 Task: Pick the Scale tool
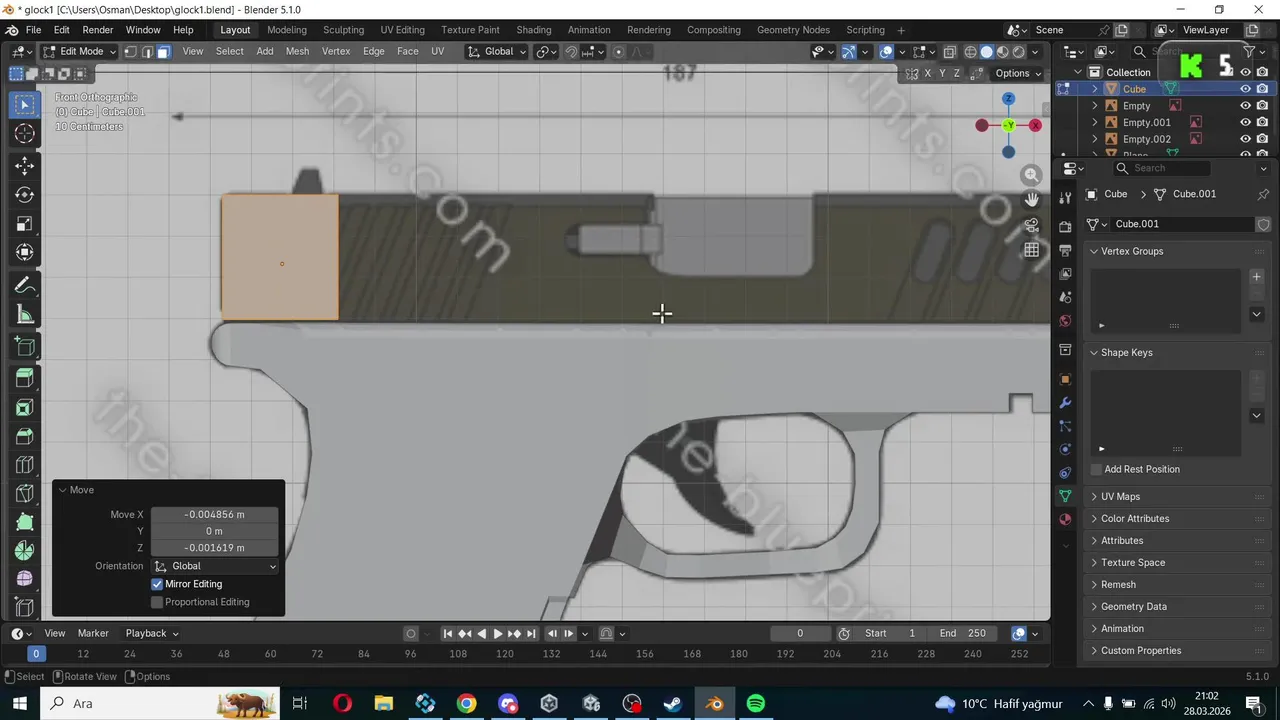pyautogui.click(x=25, y=224)
